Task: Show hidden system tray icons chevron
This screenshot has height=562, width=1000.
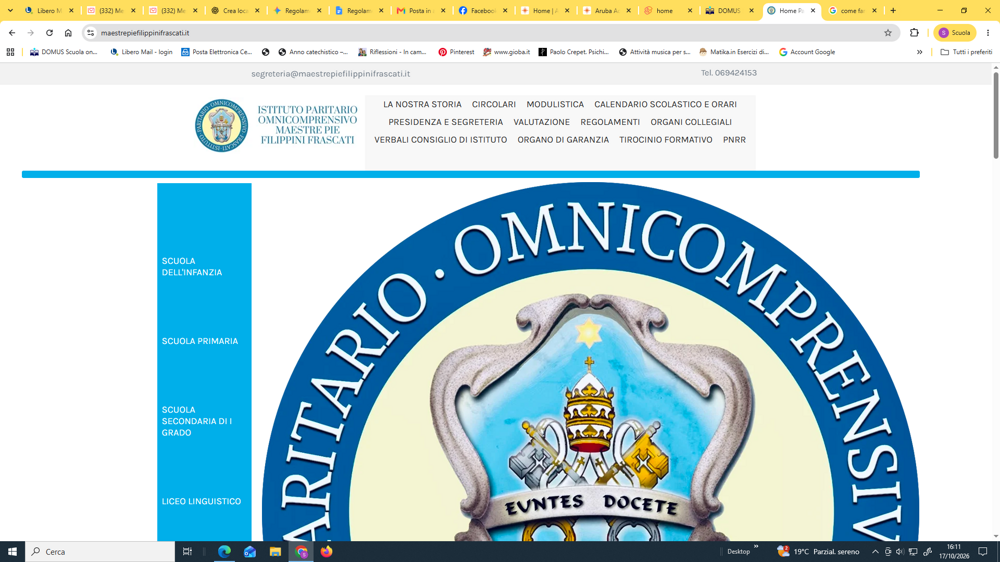Action: (875, 552)
